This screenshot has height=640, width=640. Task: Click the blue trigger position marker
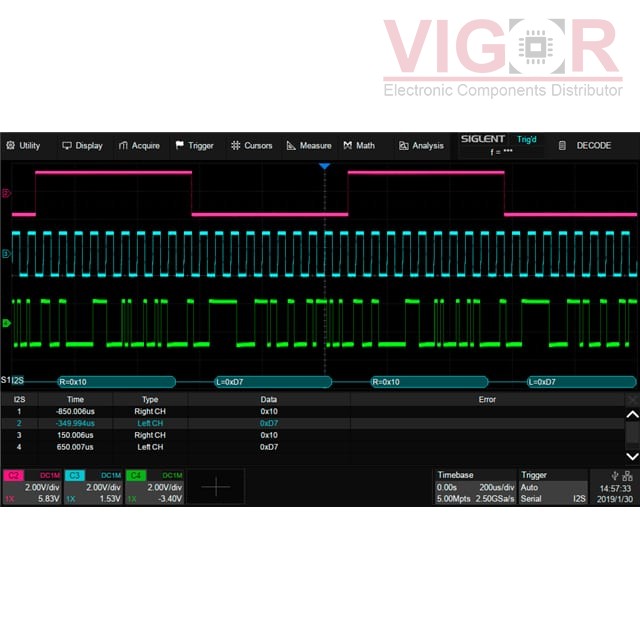[x=324, y=166]
